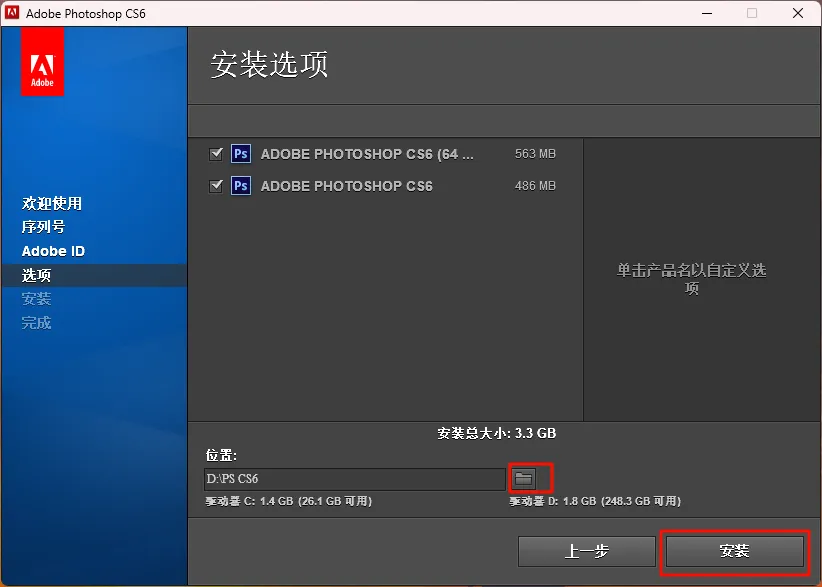The image size is (822, 587).
Task: Close the Adobe Photoshop CS6 installer window
Action: pyautogui.click(x=798, y=13)
